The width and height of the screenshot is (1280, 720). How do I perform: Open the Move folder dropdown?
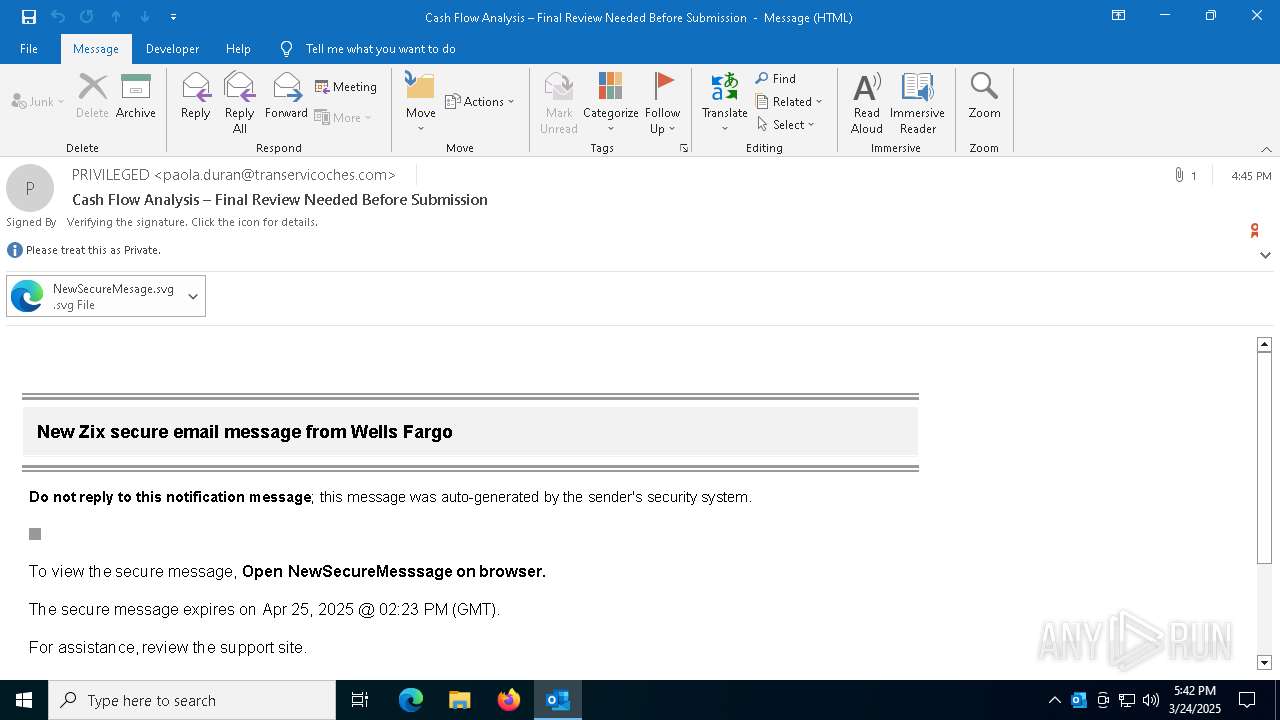[x=420, y=103]
